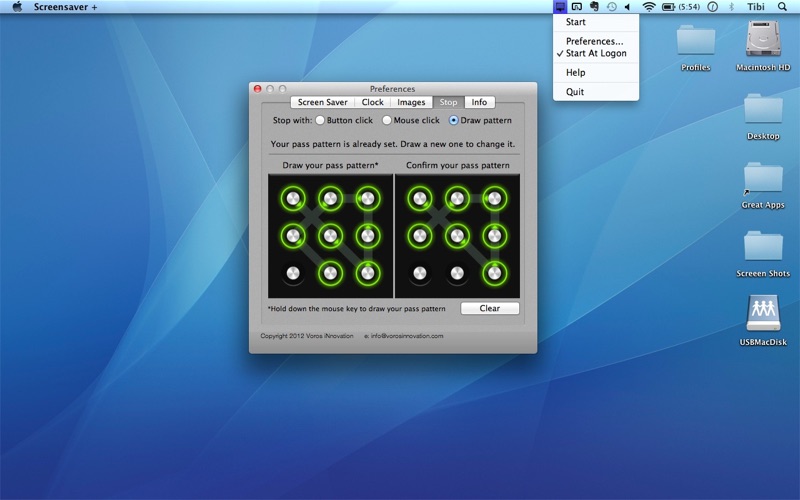The height and width of the screenshot is (500, 800).
Task: Click the volume speaker icon
Action: click(628, 7)
